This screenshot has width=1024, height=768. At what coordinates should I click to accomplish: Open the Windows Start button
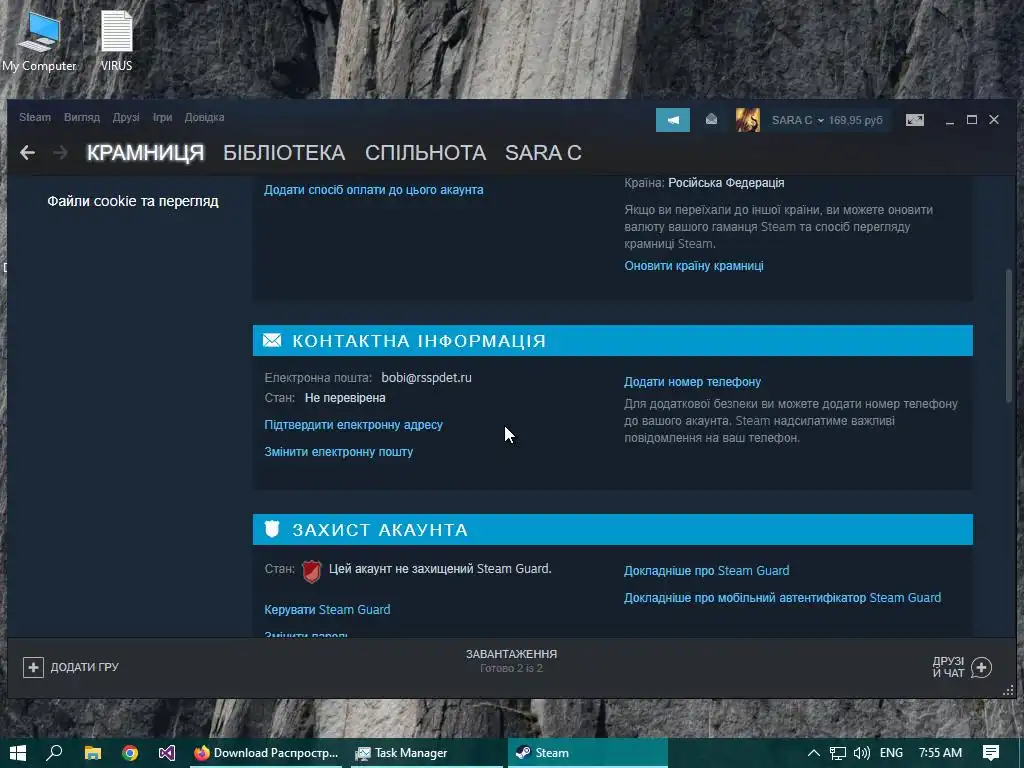[18, 753]
